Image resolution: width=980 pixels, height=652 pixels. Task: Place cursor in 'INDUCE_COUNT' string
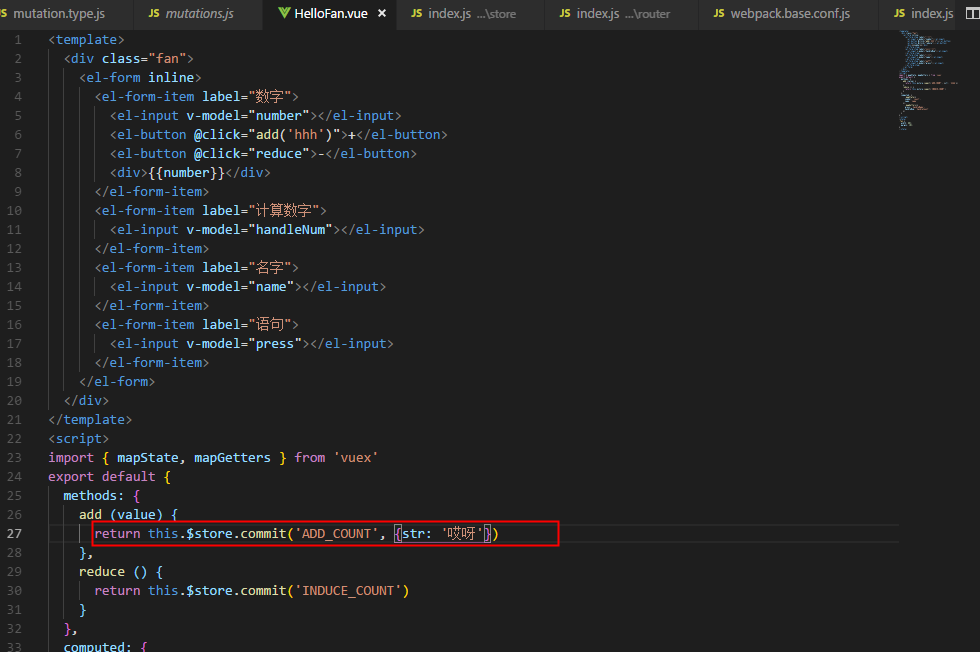click(348, 591)
